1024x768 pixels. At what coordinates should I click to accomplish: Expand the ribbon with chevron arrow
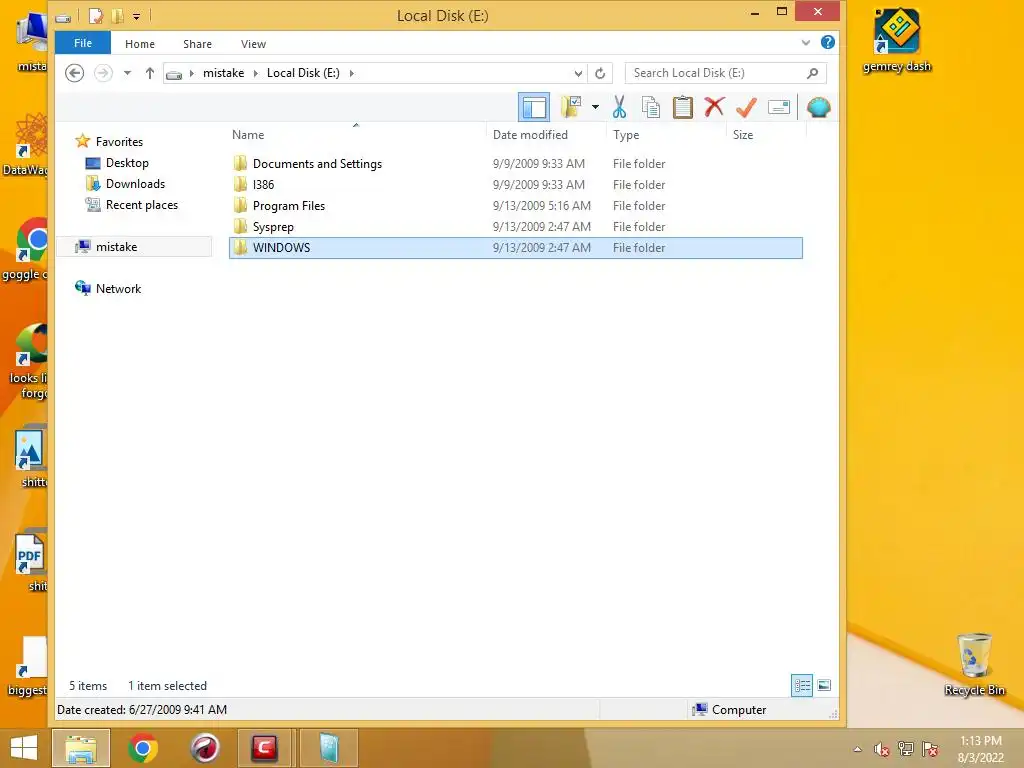click(806, 42)
